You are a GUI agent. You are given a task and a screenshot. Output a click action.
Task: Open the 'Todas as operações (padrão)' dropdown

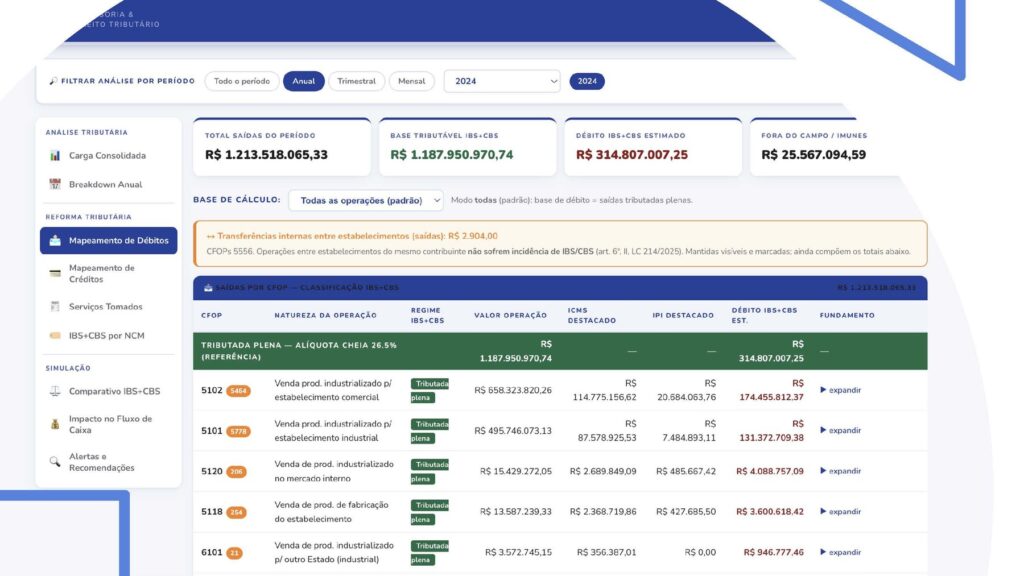point(366,200)
